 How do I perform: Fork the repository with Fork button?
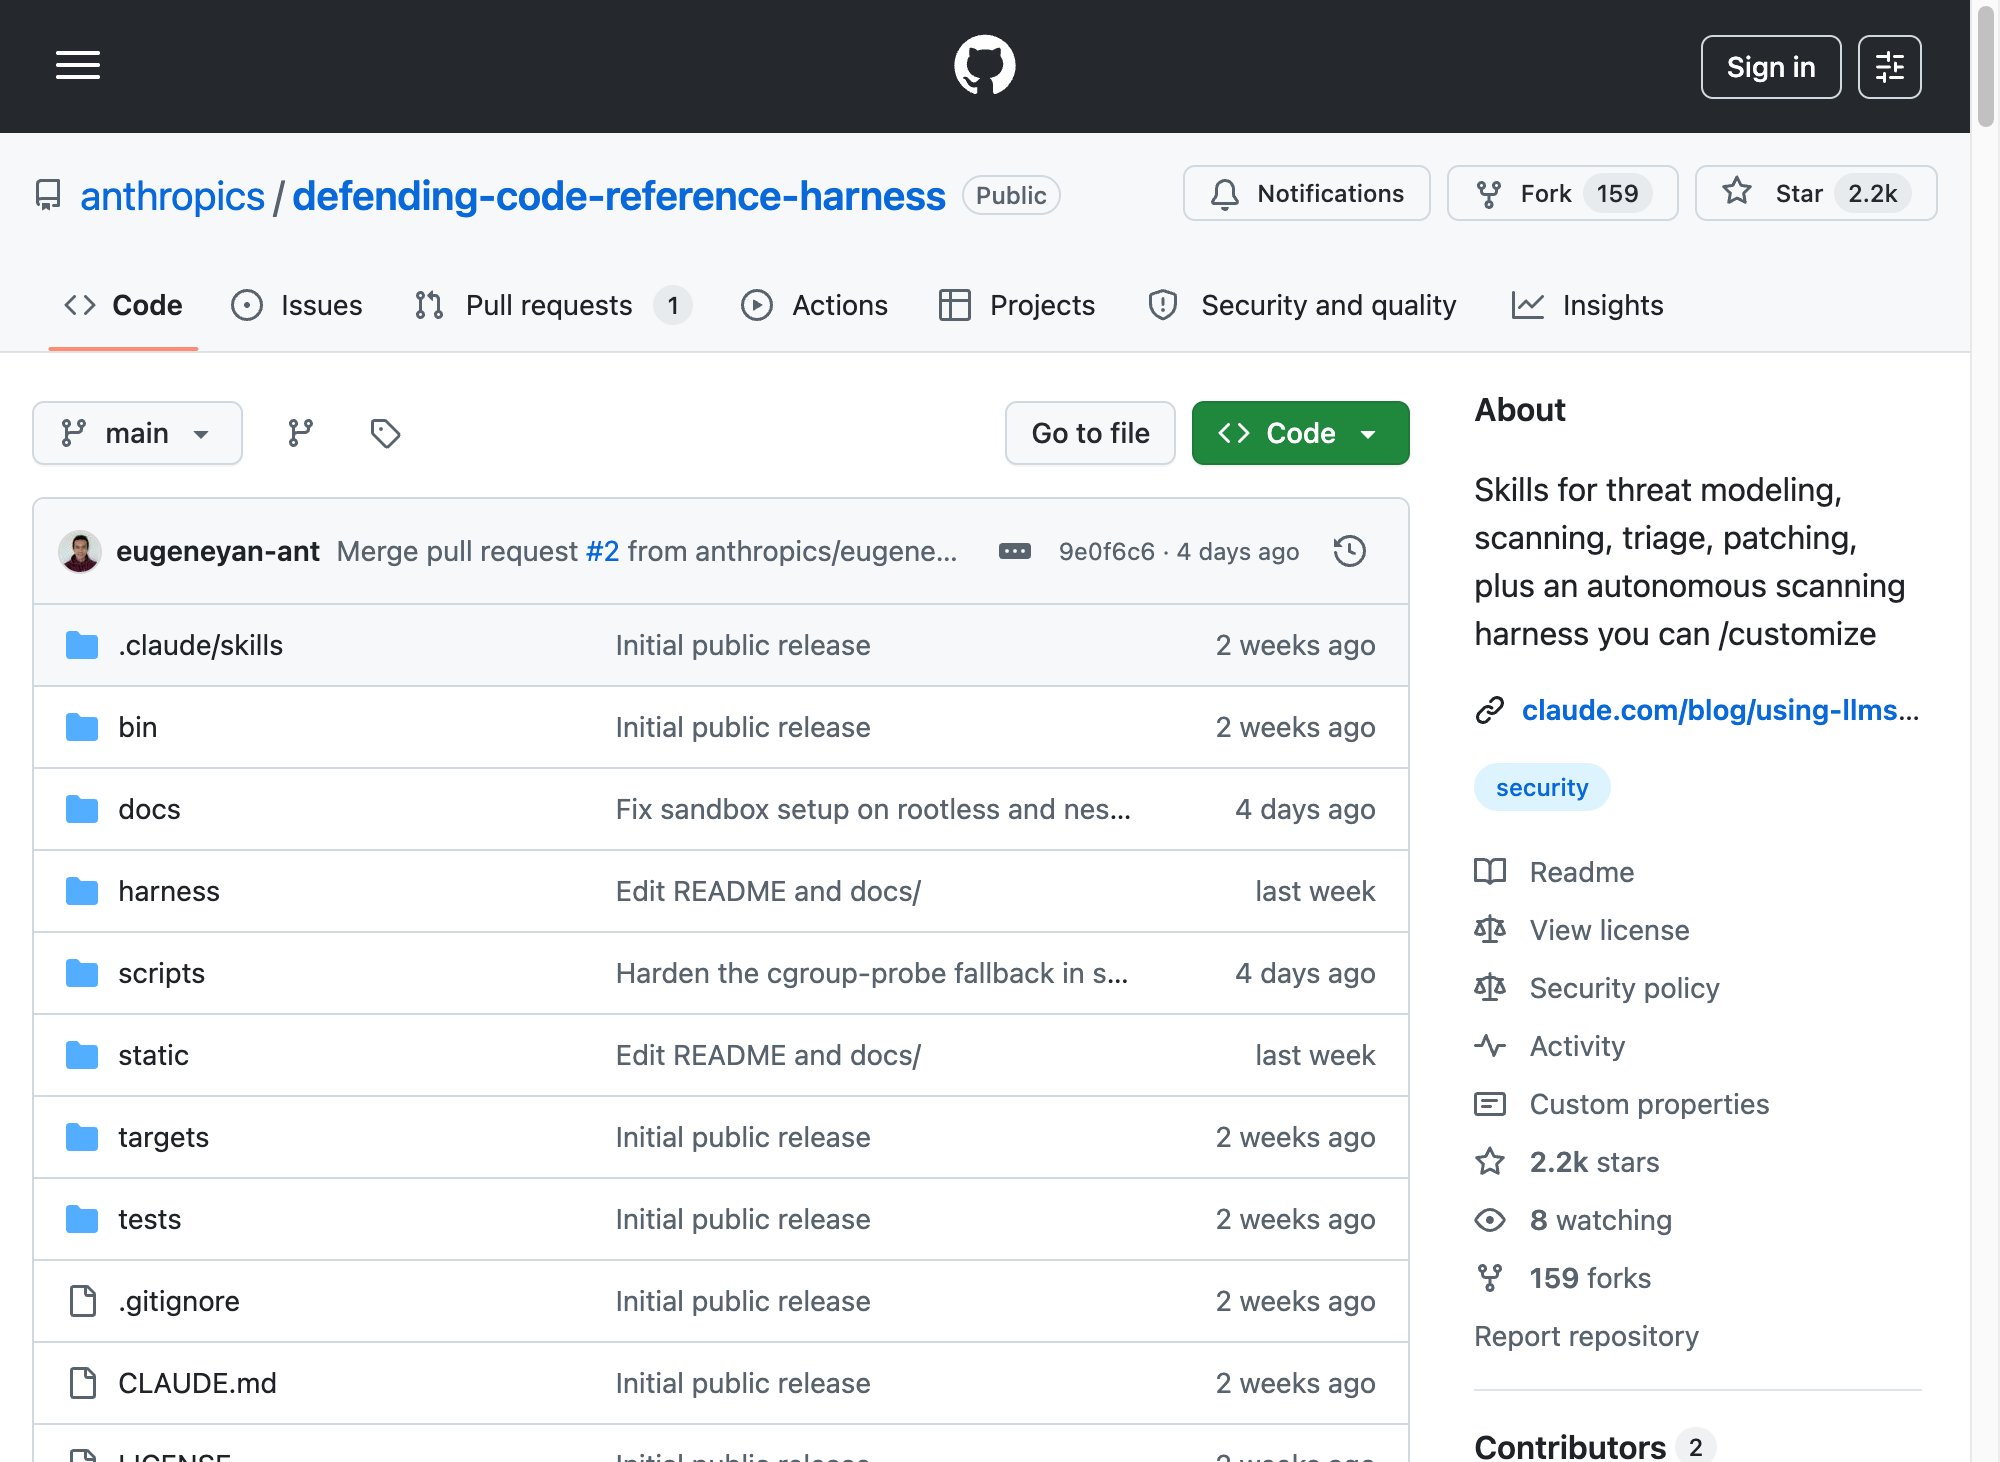pos(1562,193)
